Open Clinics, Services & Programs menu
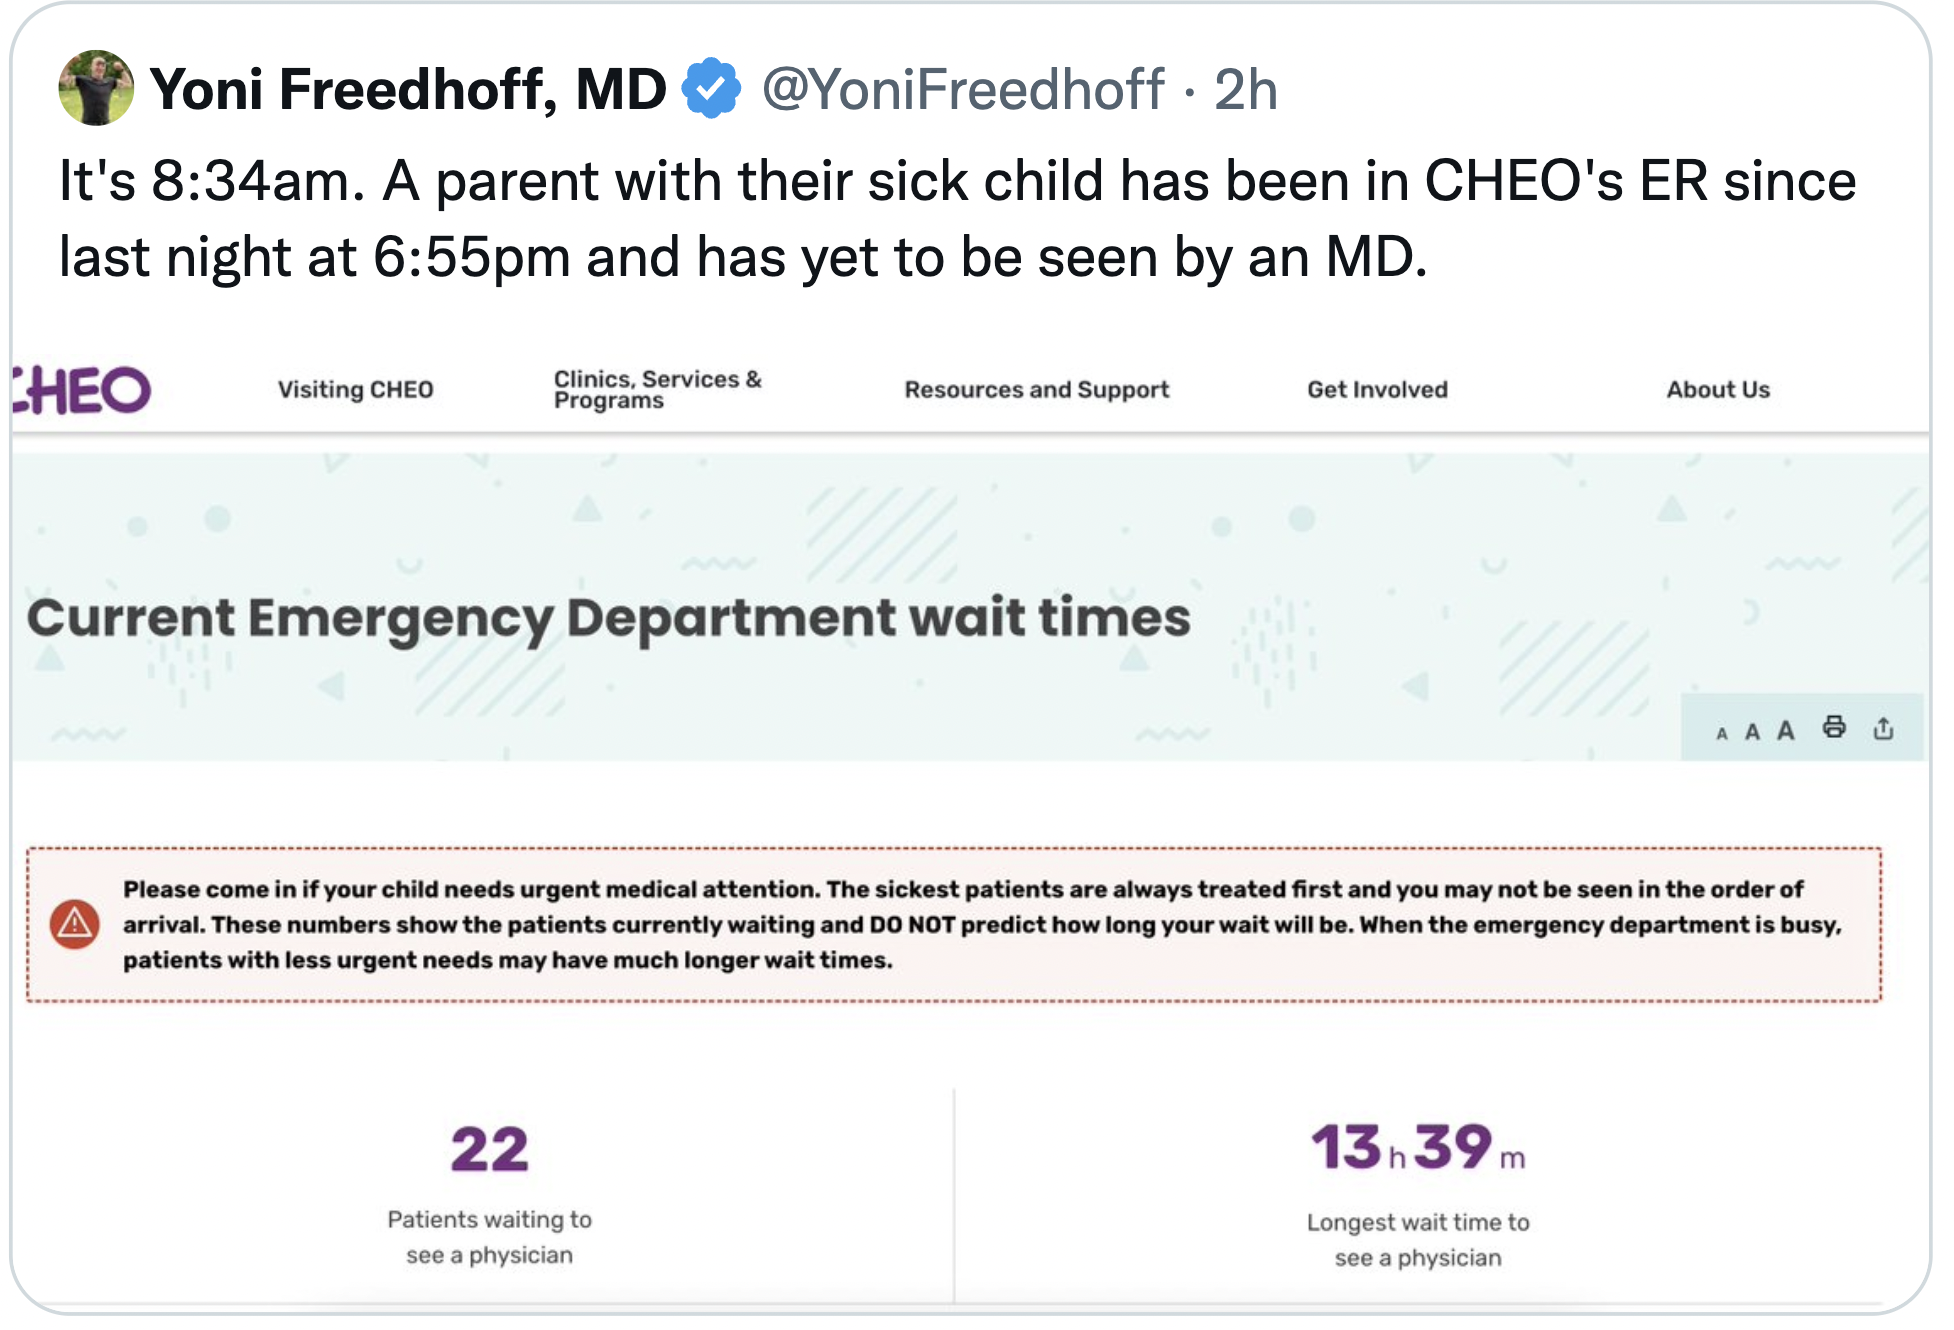 [657, 390]
